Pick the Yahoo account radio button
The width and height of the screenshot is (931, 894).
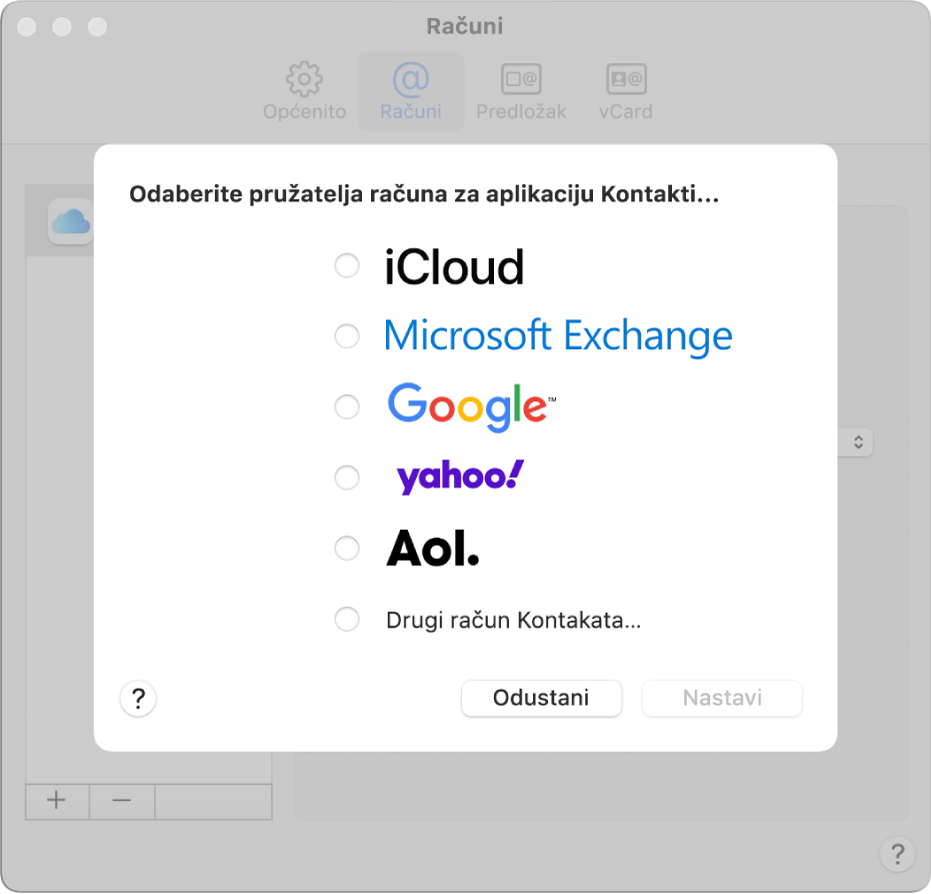tap(347, 477)
